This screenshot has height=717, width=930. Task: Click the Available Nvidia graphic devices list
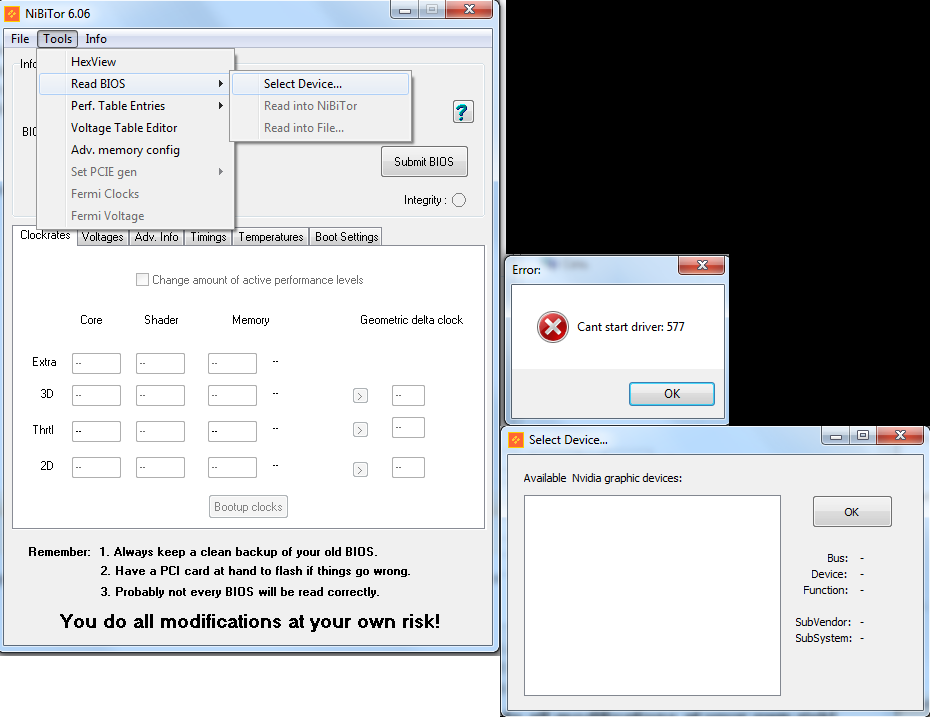[652, 595]
